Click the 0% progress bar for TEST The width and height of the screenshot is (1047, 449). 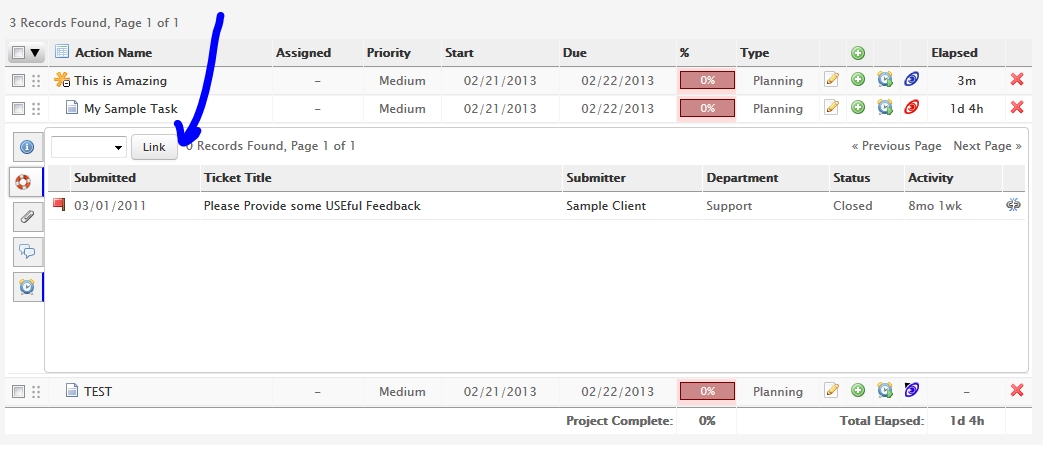click(x=707, y=392)
